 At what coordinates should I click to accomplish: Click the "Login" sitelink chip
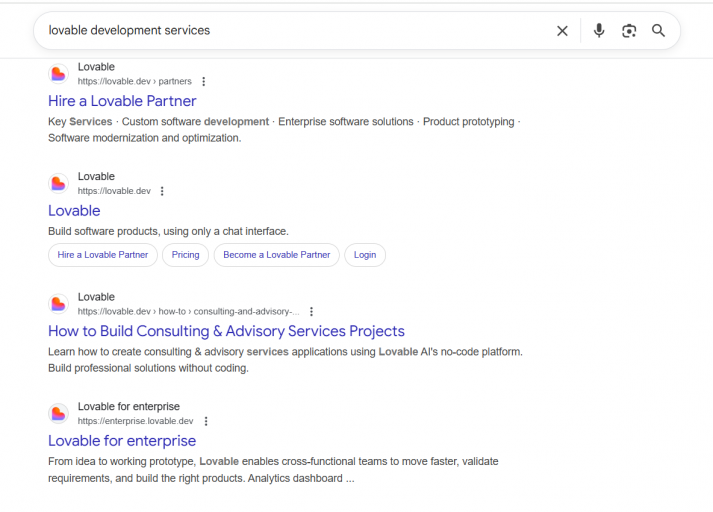[x=365, y=255]
